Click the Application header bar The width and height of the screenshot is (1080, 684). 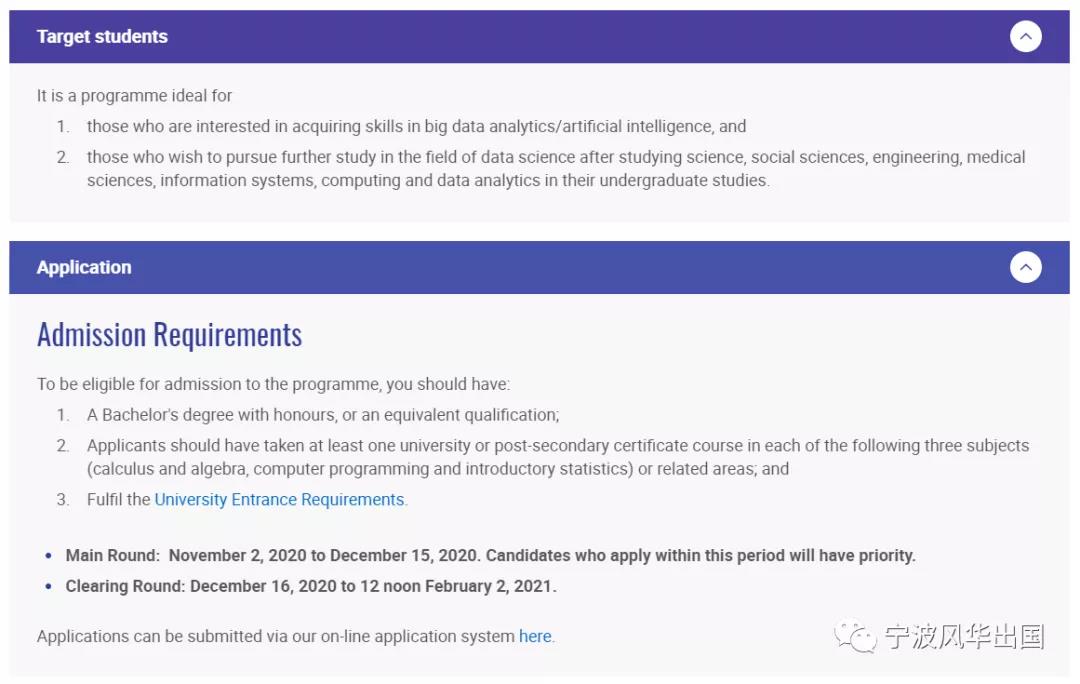(539, 267)
